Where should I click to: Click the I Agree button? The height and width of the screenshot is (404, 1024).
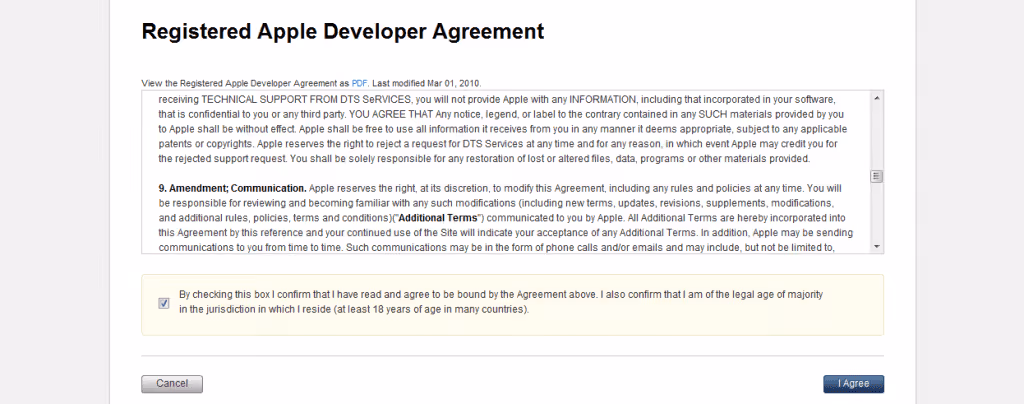click(x=853, y=384)
